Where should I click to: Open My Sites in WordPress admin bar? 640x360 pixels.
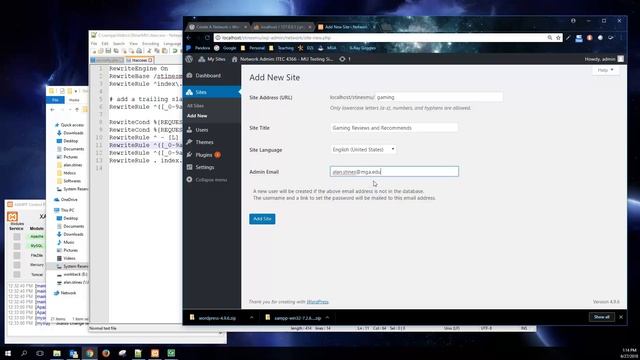point(211,59)
